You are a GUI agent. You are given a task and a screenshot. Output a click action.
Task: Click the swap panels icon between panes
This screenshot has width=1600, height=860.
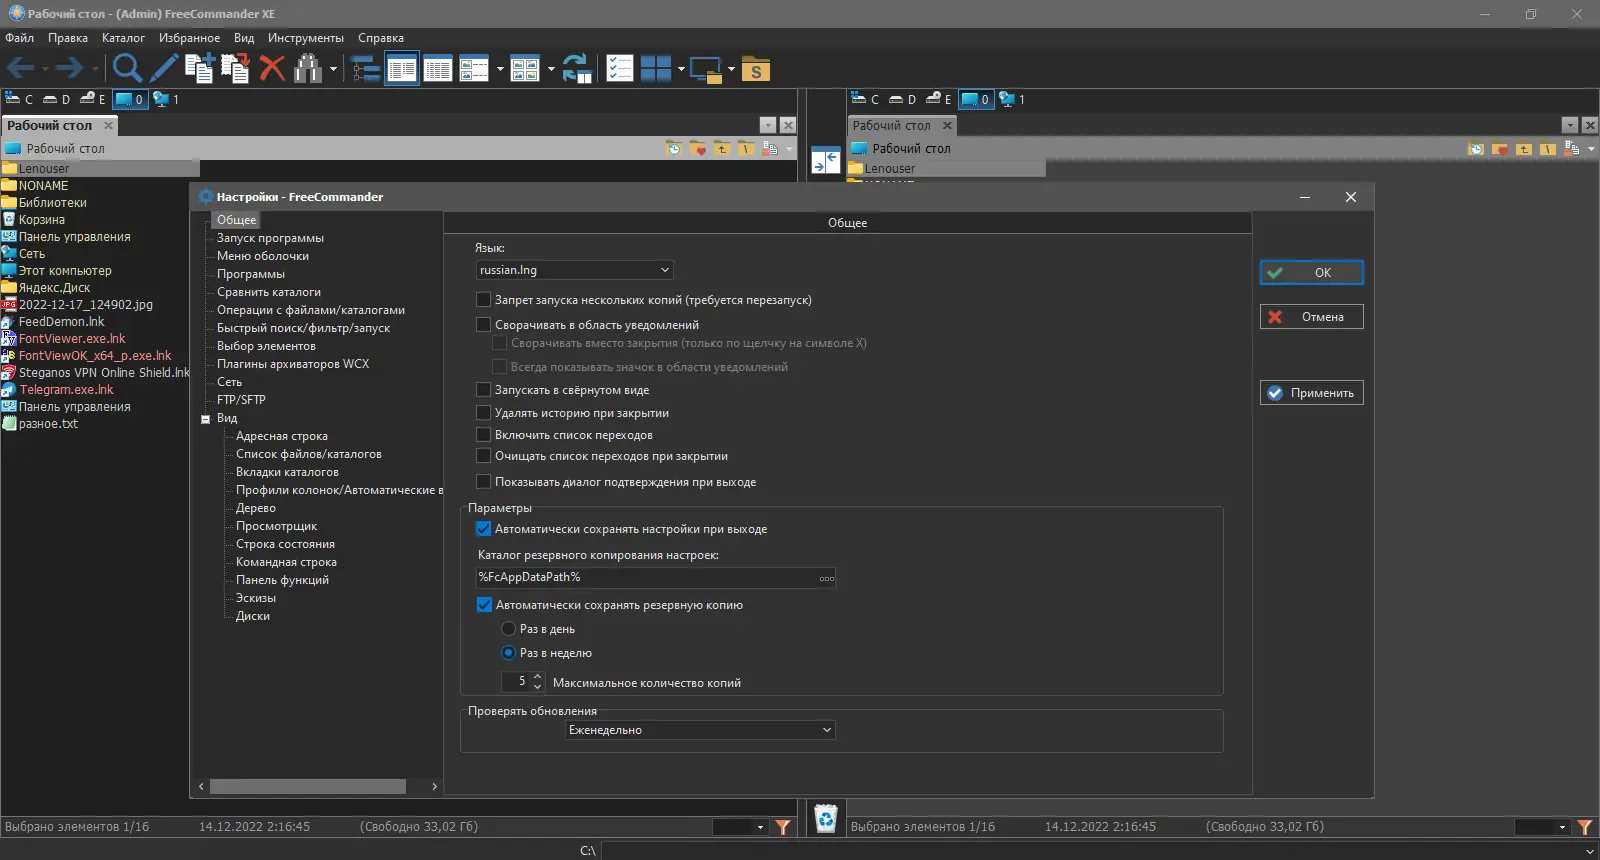pos(825,160)
